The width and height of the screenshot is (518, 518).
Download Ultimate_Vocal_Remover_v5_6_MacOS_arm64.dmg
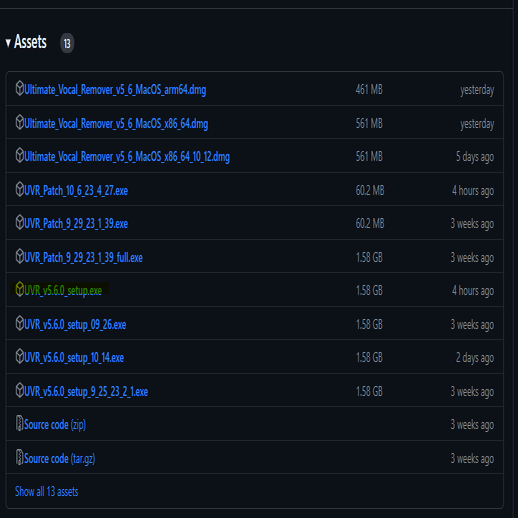(x=115, y=90)
